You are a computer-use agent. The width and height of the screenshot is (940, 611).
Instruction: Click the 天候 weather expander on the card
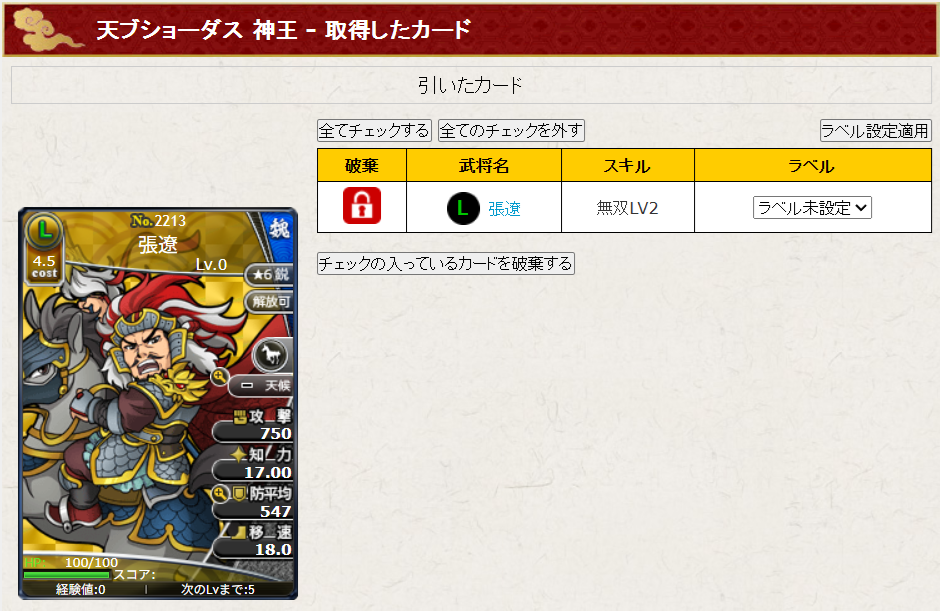261,386
